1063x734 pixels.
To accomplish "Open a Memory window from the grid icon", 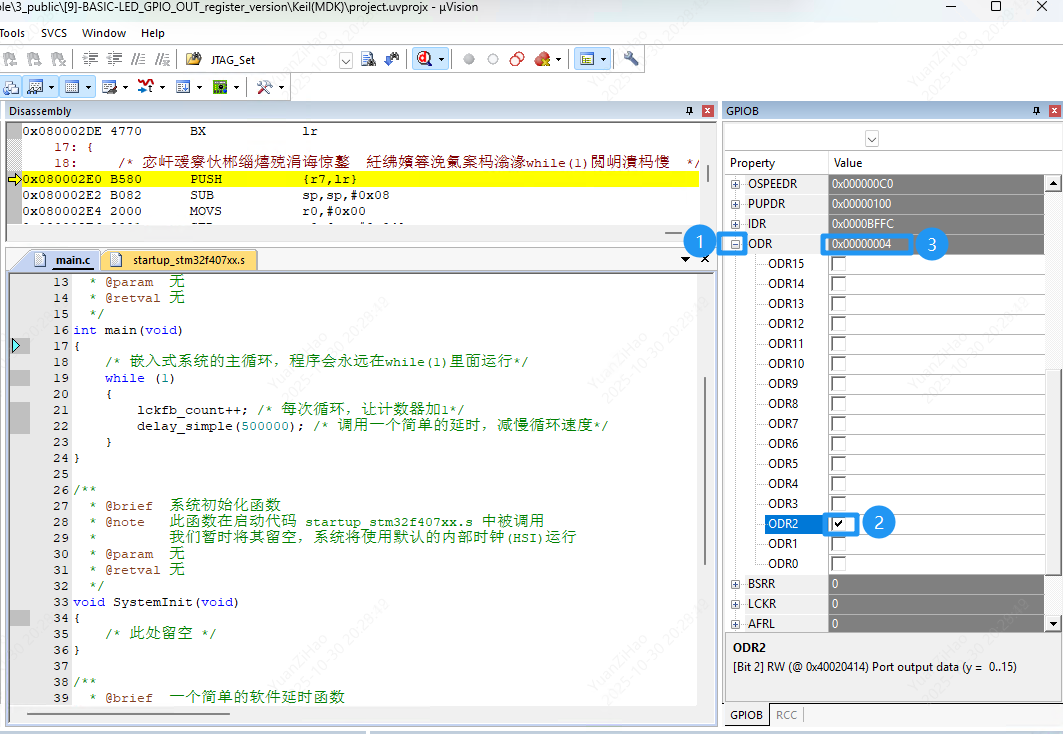I will [72, 87].
